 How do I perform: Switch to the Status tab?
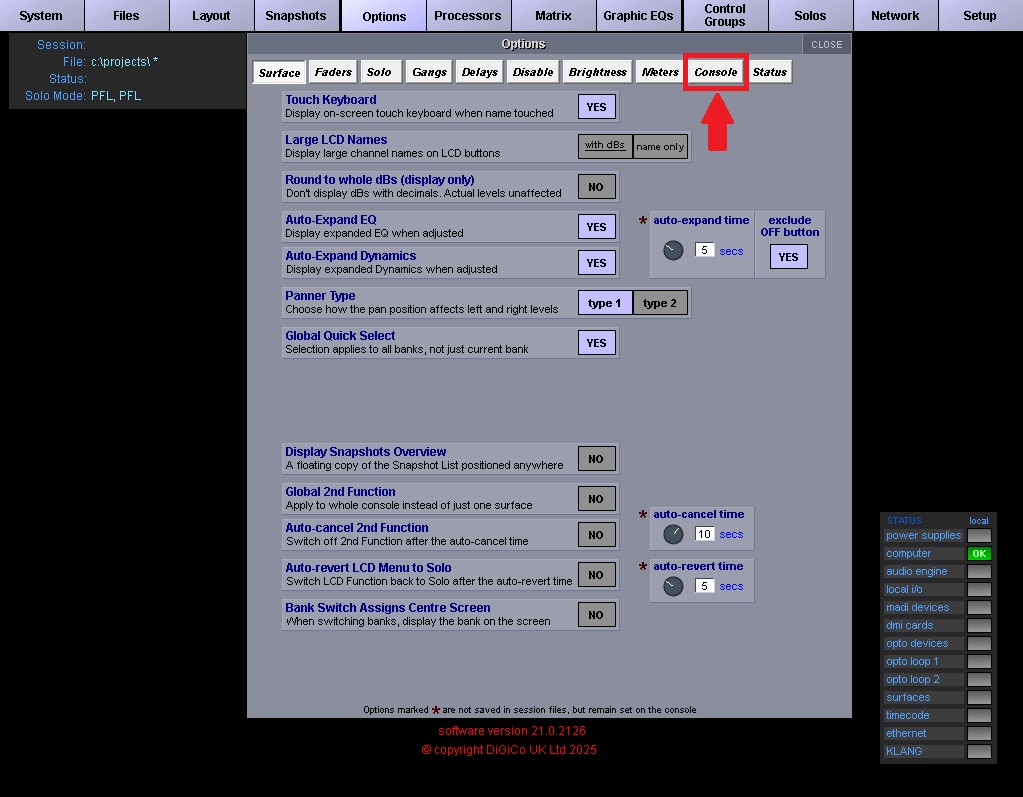tap(770, 72)
